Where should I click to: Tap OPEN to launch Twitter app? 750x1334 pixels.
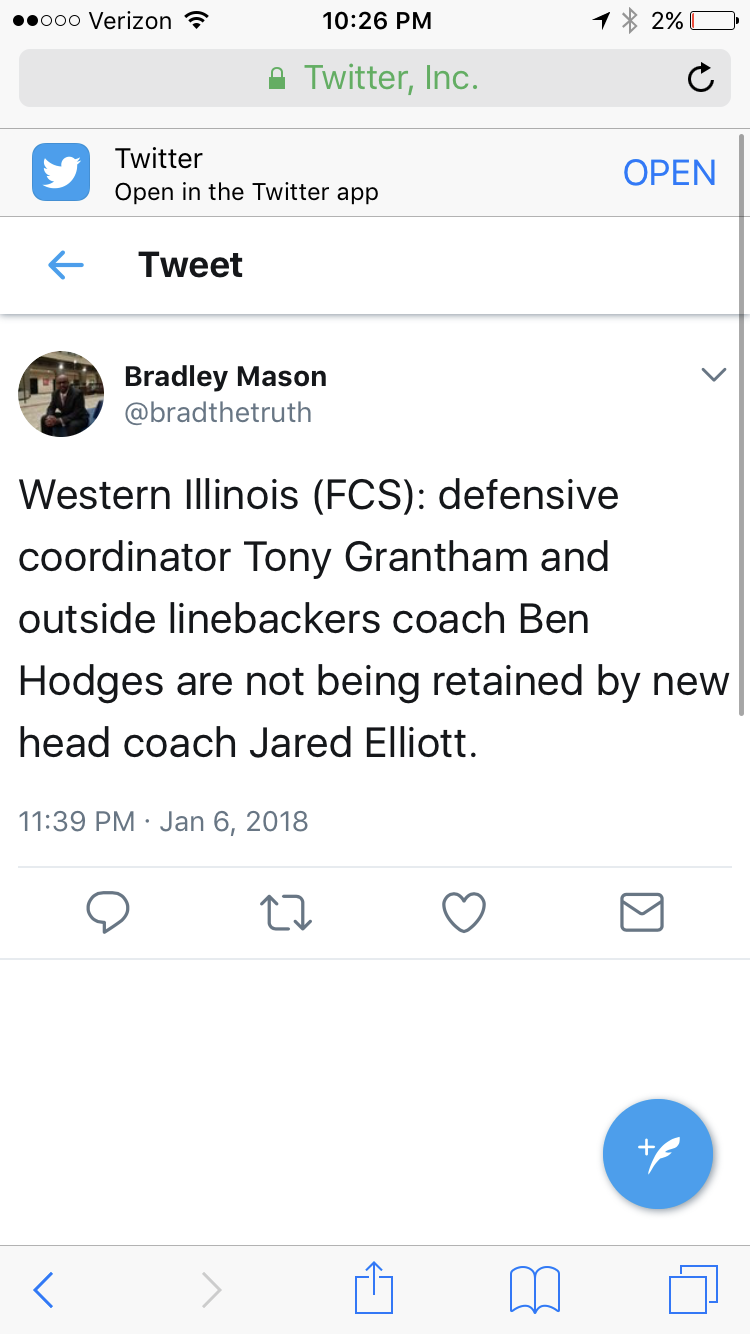[x=669, y=173]
